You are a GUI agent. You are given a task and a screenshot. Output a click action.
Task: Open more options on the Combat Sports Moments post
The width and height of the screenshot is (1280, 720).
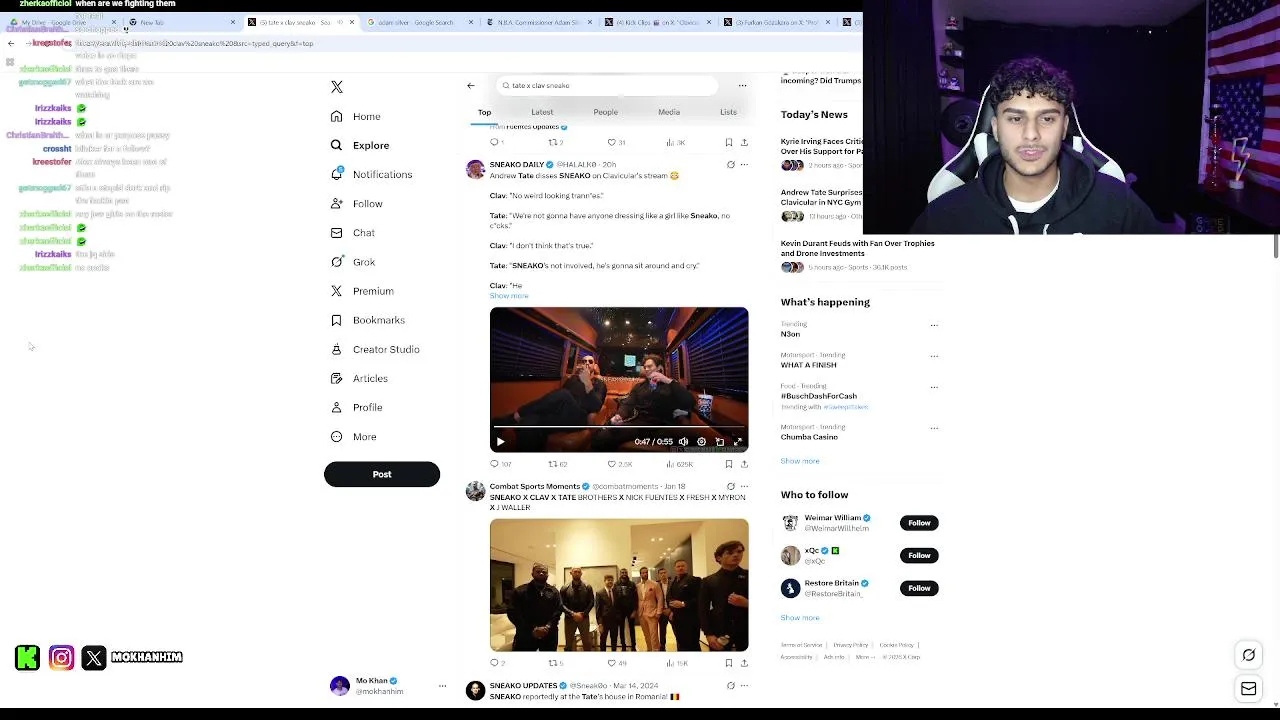pyautogui.click(x=744, y=486)
